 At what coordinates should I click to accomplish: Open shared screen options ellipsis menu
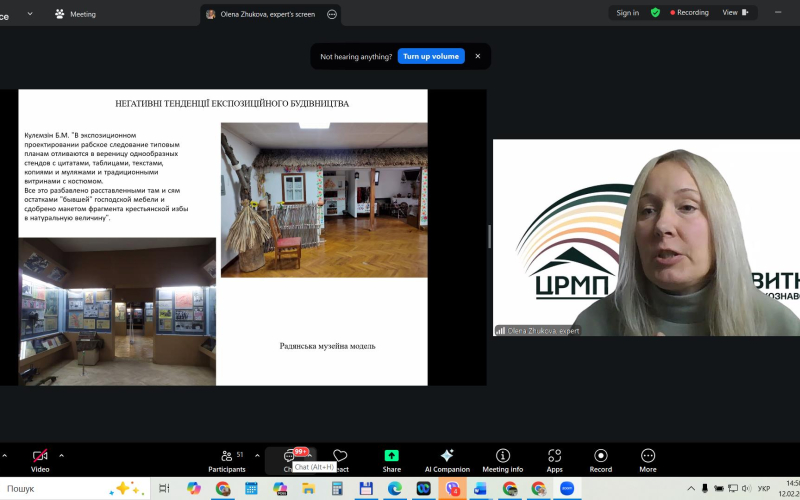coord(332,14)
